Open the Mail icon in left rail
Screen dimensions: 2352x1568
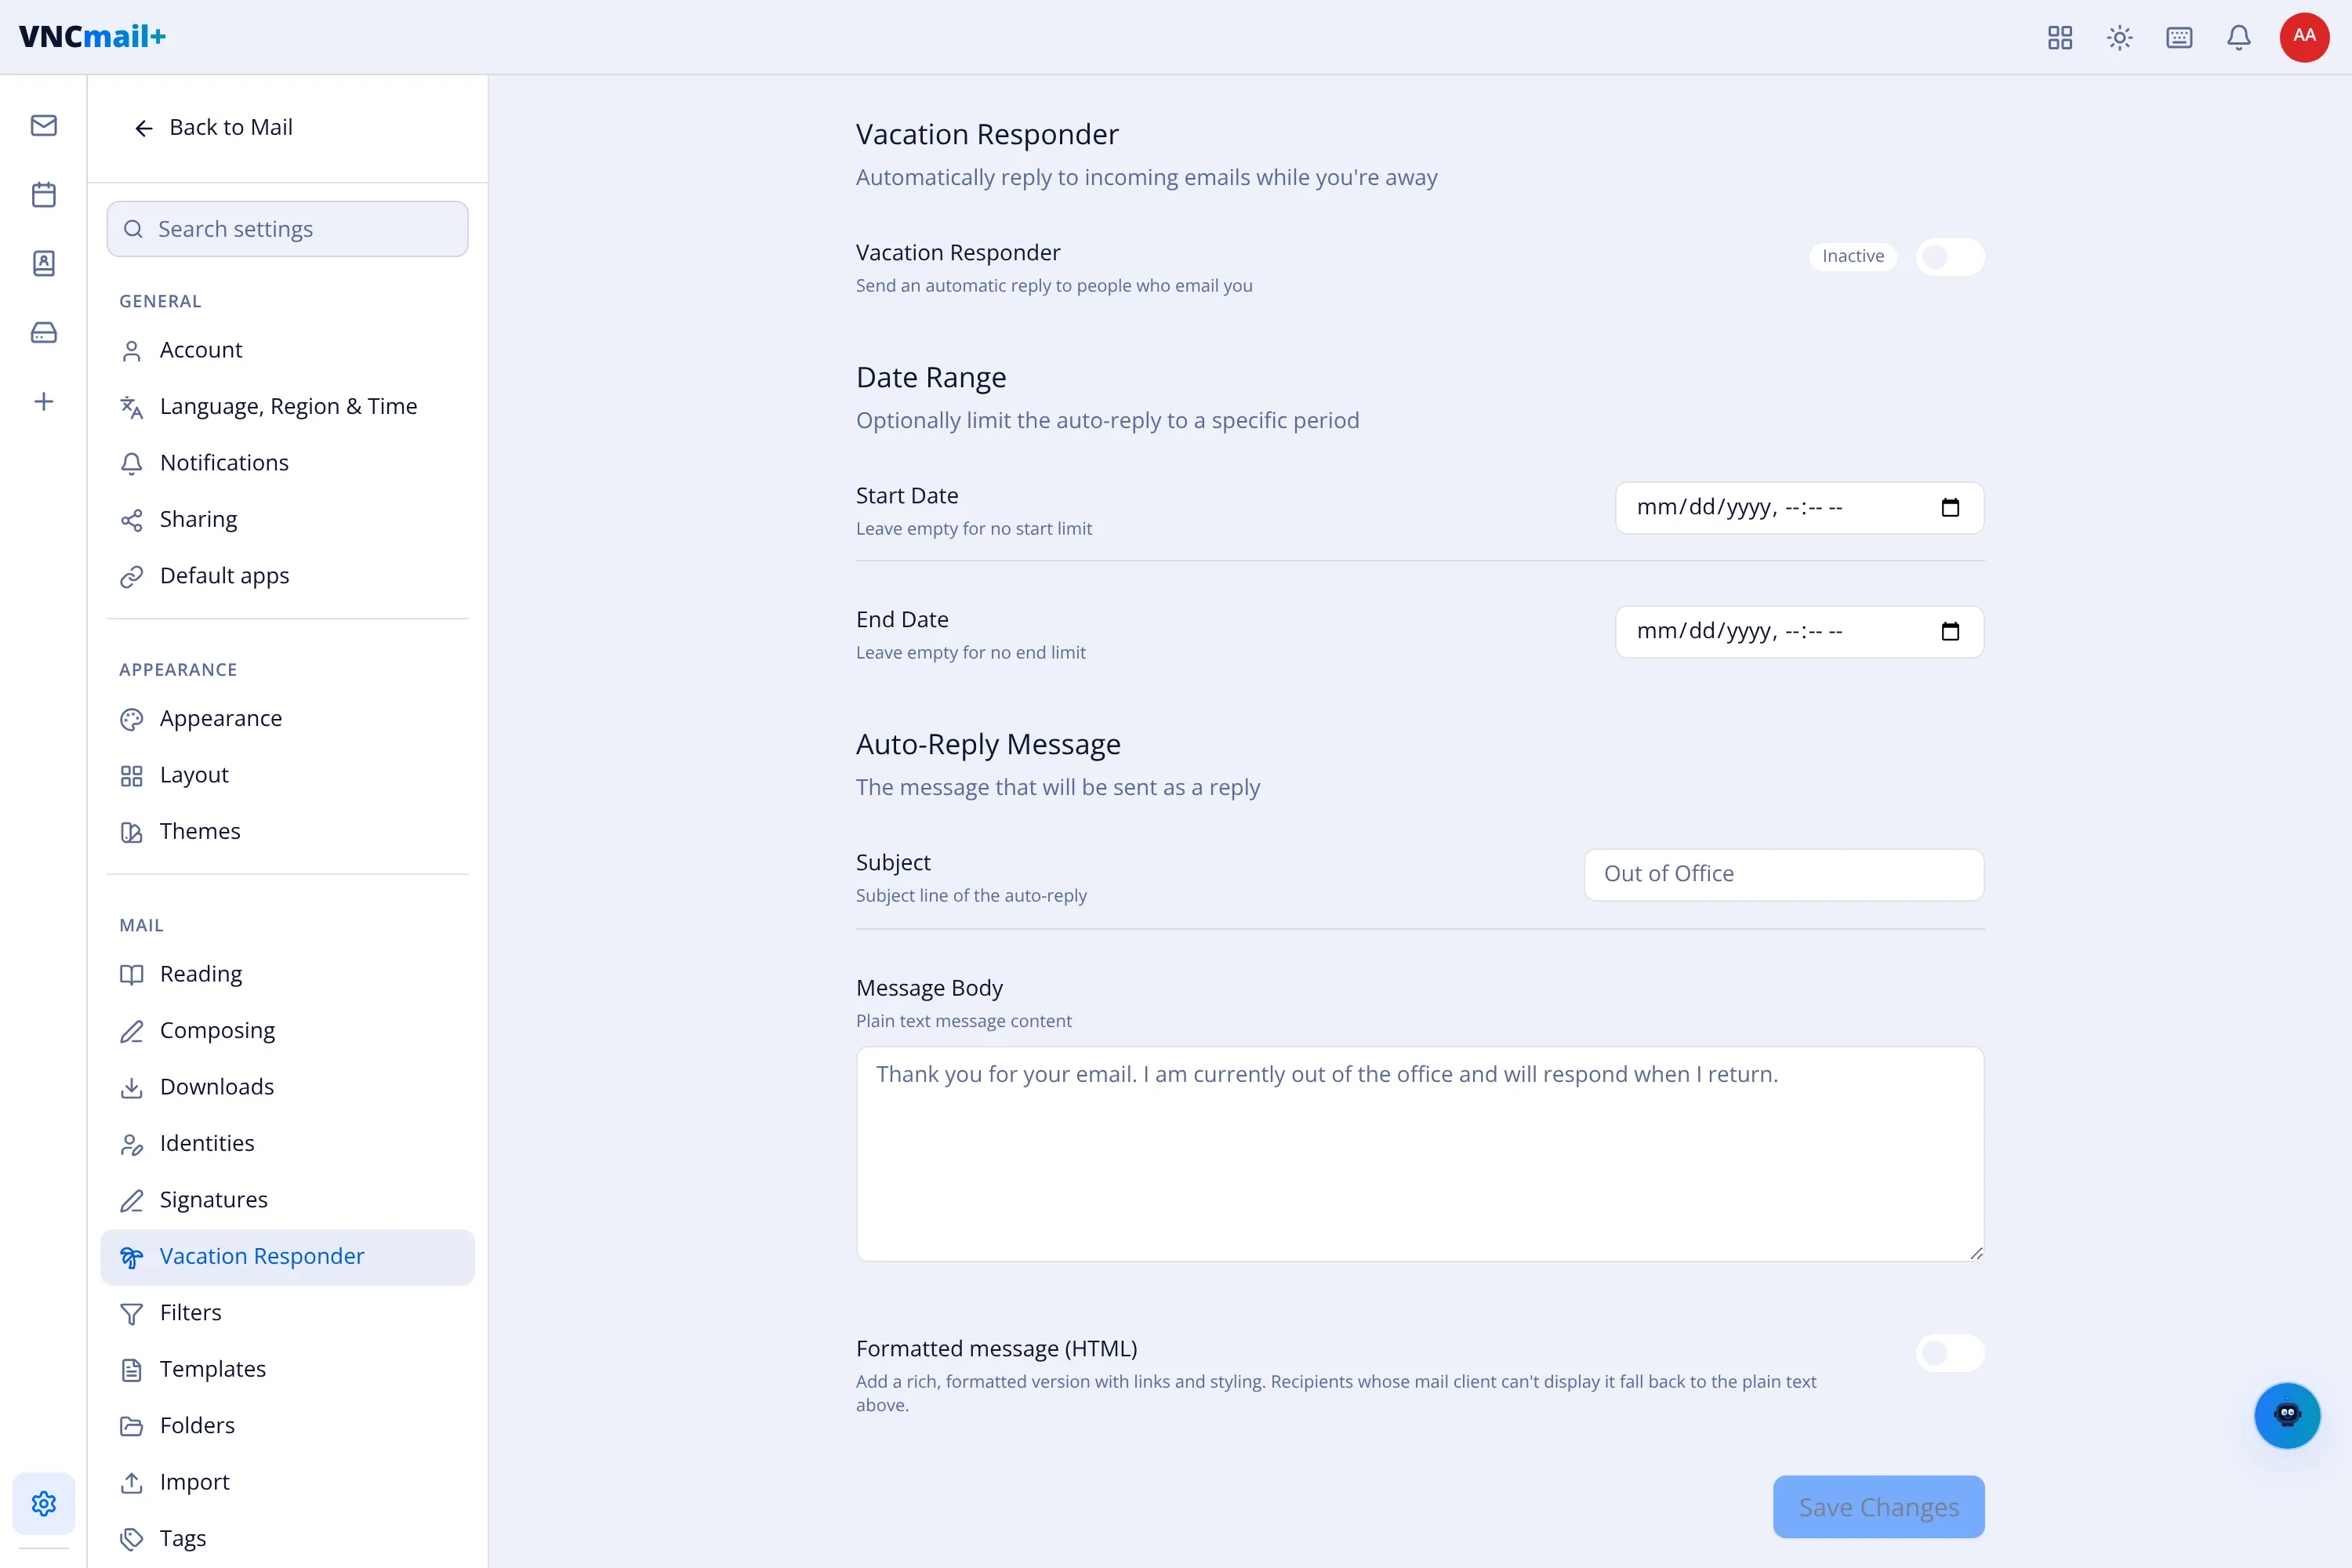click(x=43, y=125)
